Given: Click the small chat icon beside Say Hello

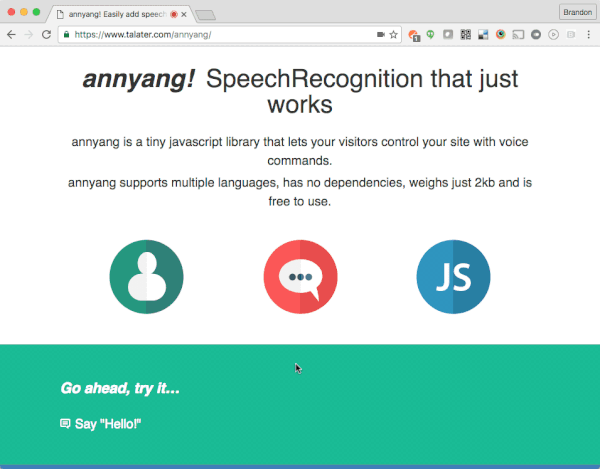Looking at the screenshot, I should click(x=65, y=423).
